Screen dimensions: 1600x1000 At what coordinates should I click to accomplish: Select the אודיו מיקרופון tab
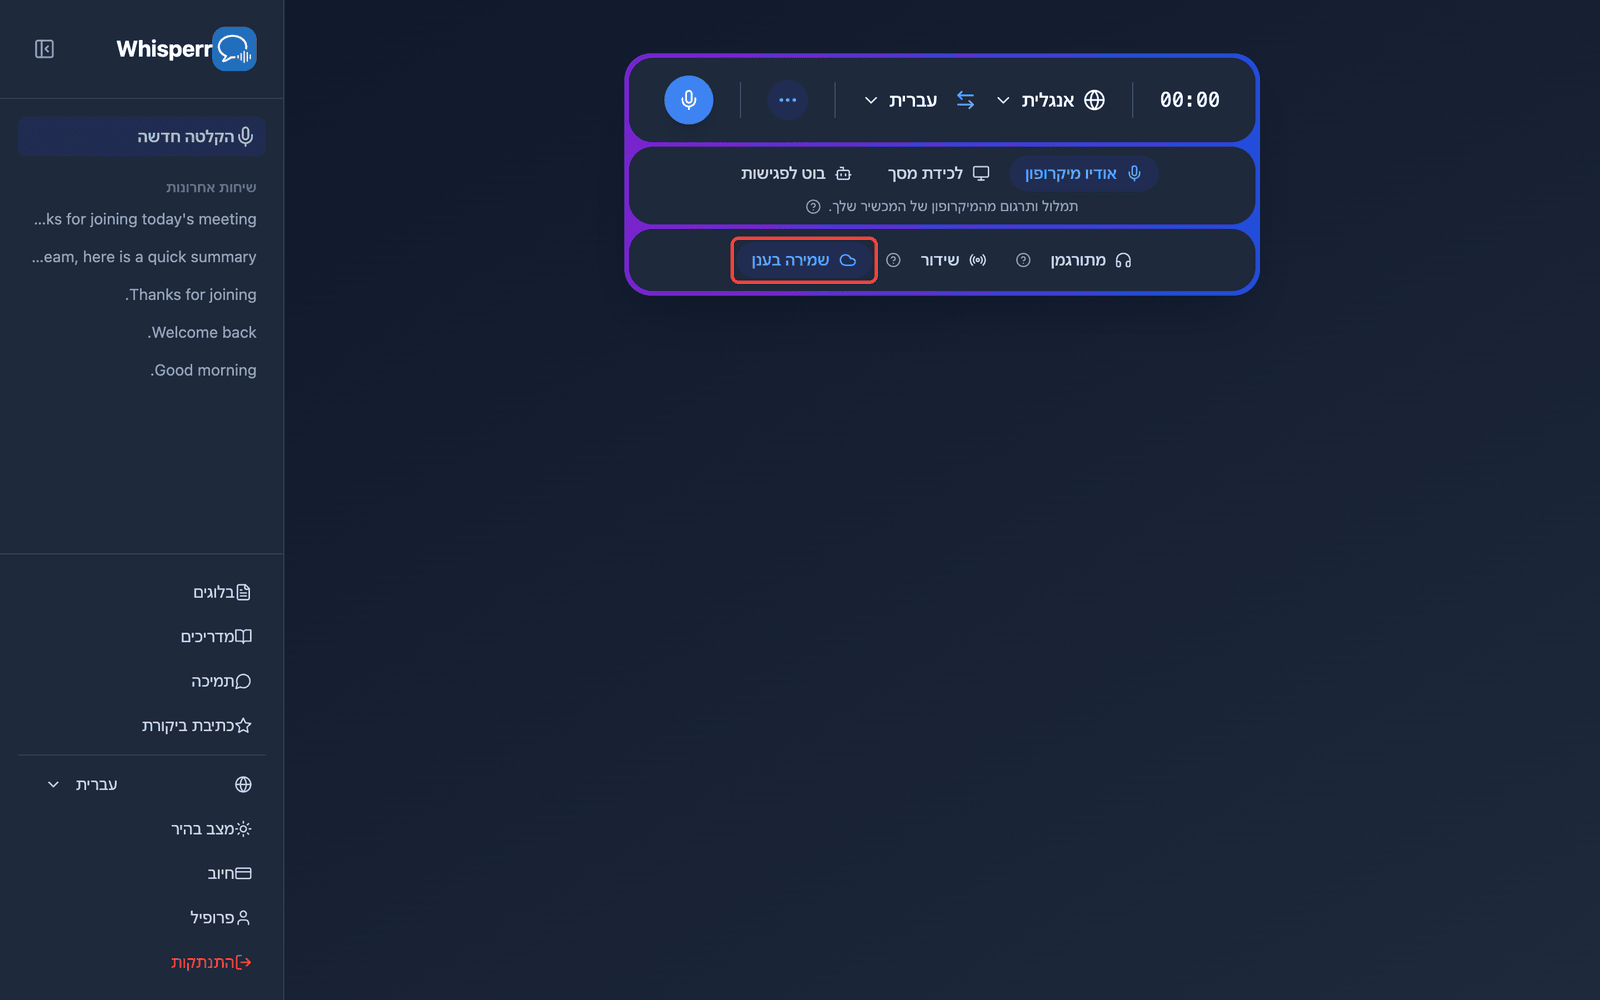(1083, 173)
